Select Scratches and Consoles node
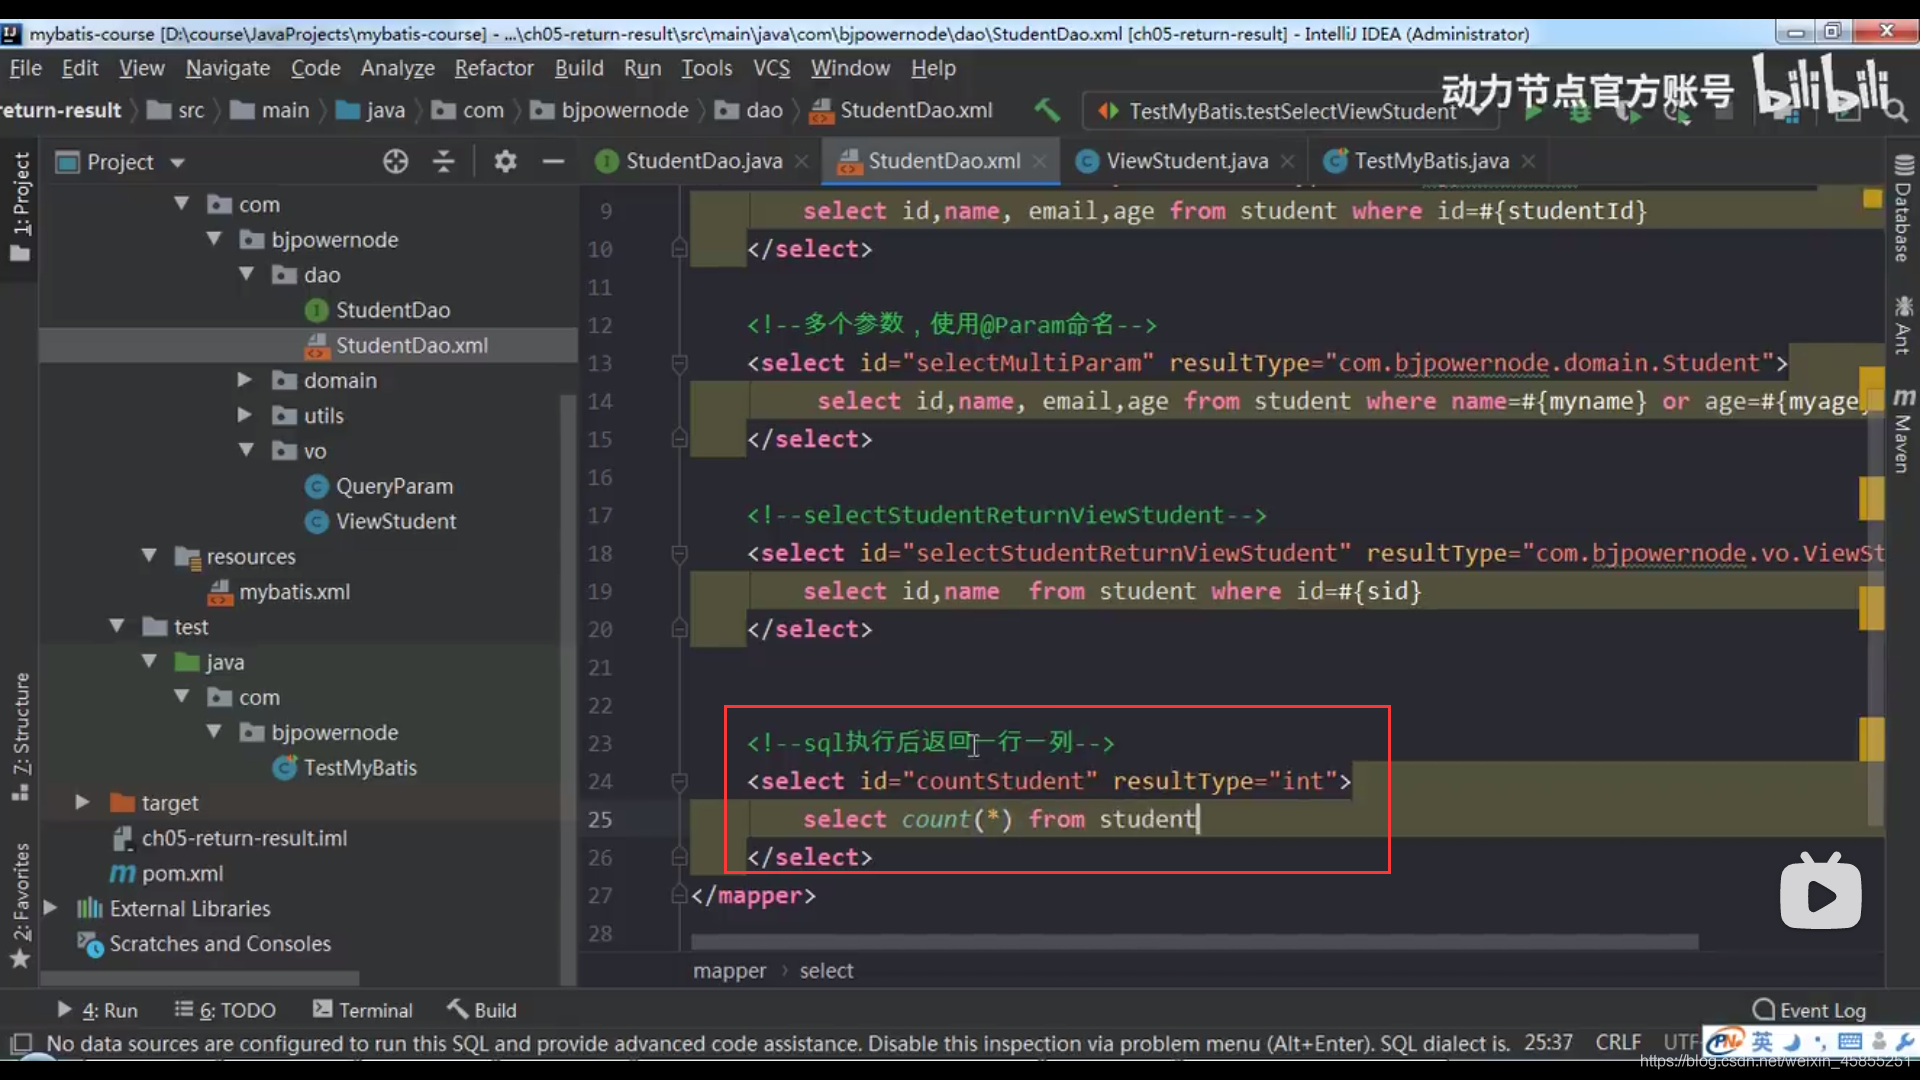 tap(219, 943)
